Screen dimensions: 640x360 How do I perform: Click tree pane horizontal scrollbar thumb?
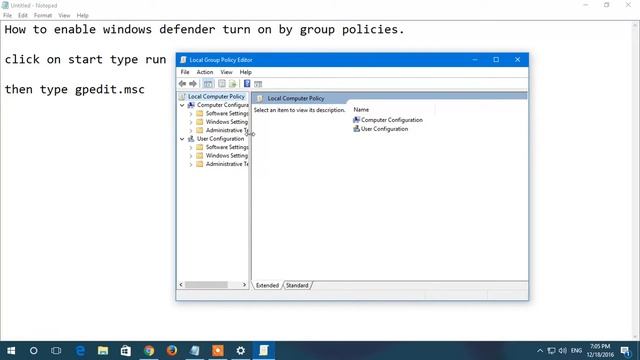coord(206,284)
